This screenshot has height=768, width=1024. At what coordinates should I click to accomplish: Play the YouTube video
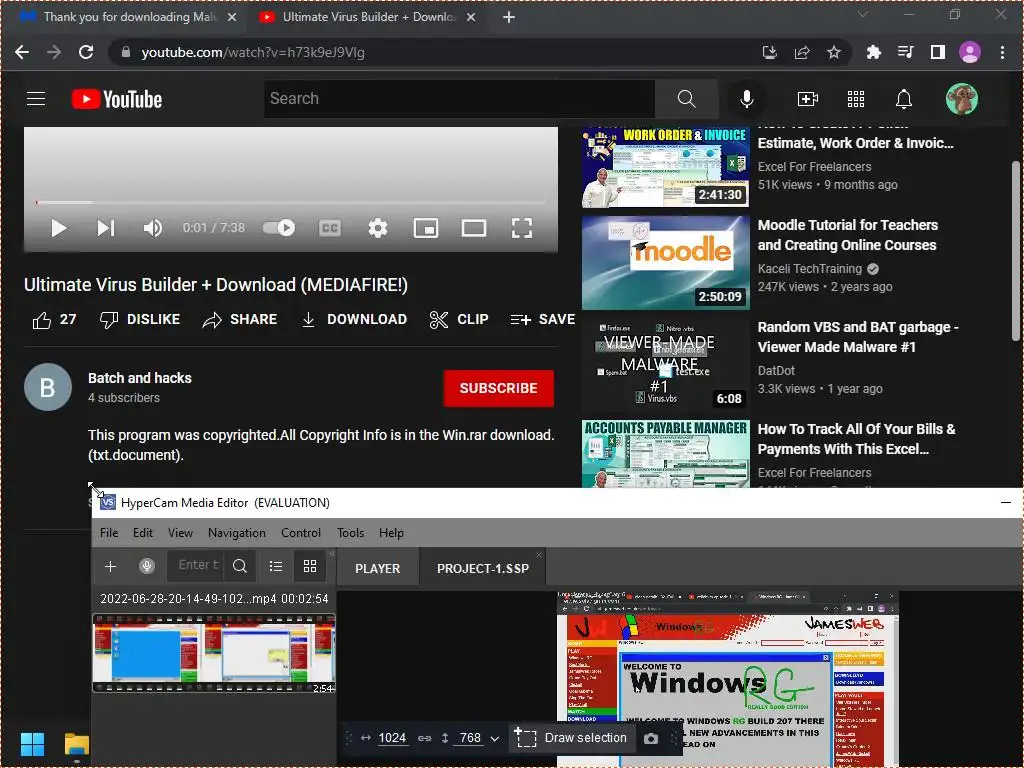(x=58, y=228)
